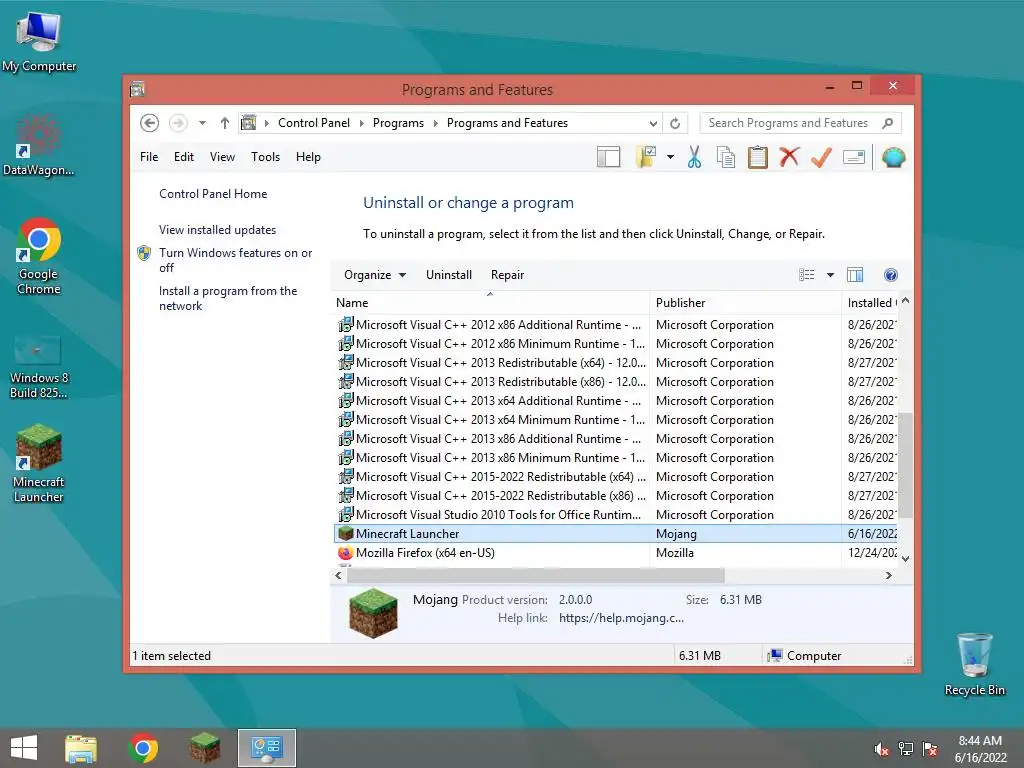The width and height of the screenshot is (1024, 768).
Task: Sort by Publisher column header
Action: (746, 303)
